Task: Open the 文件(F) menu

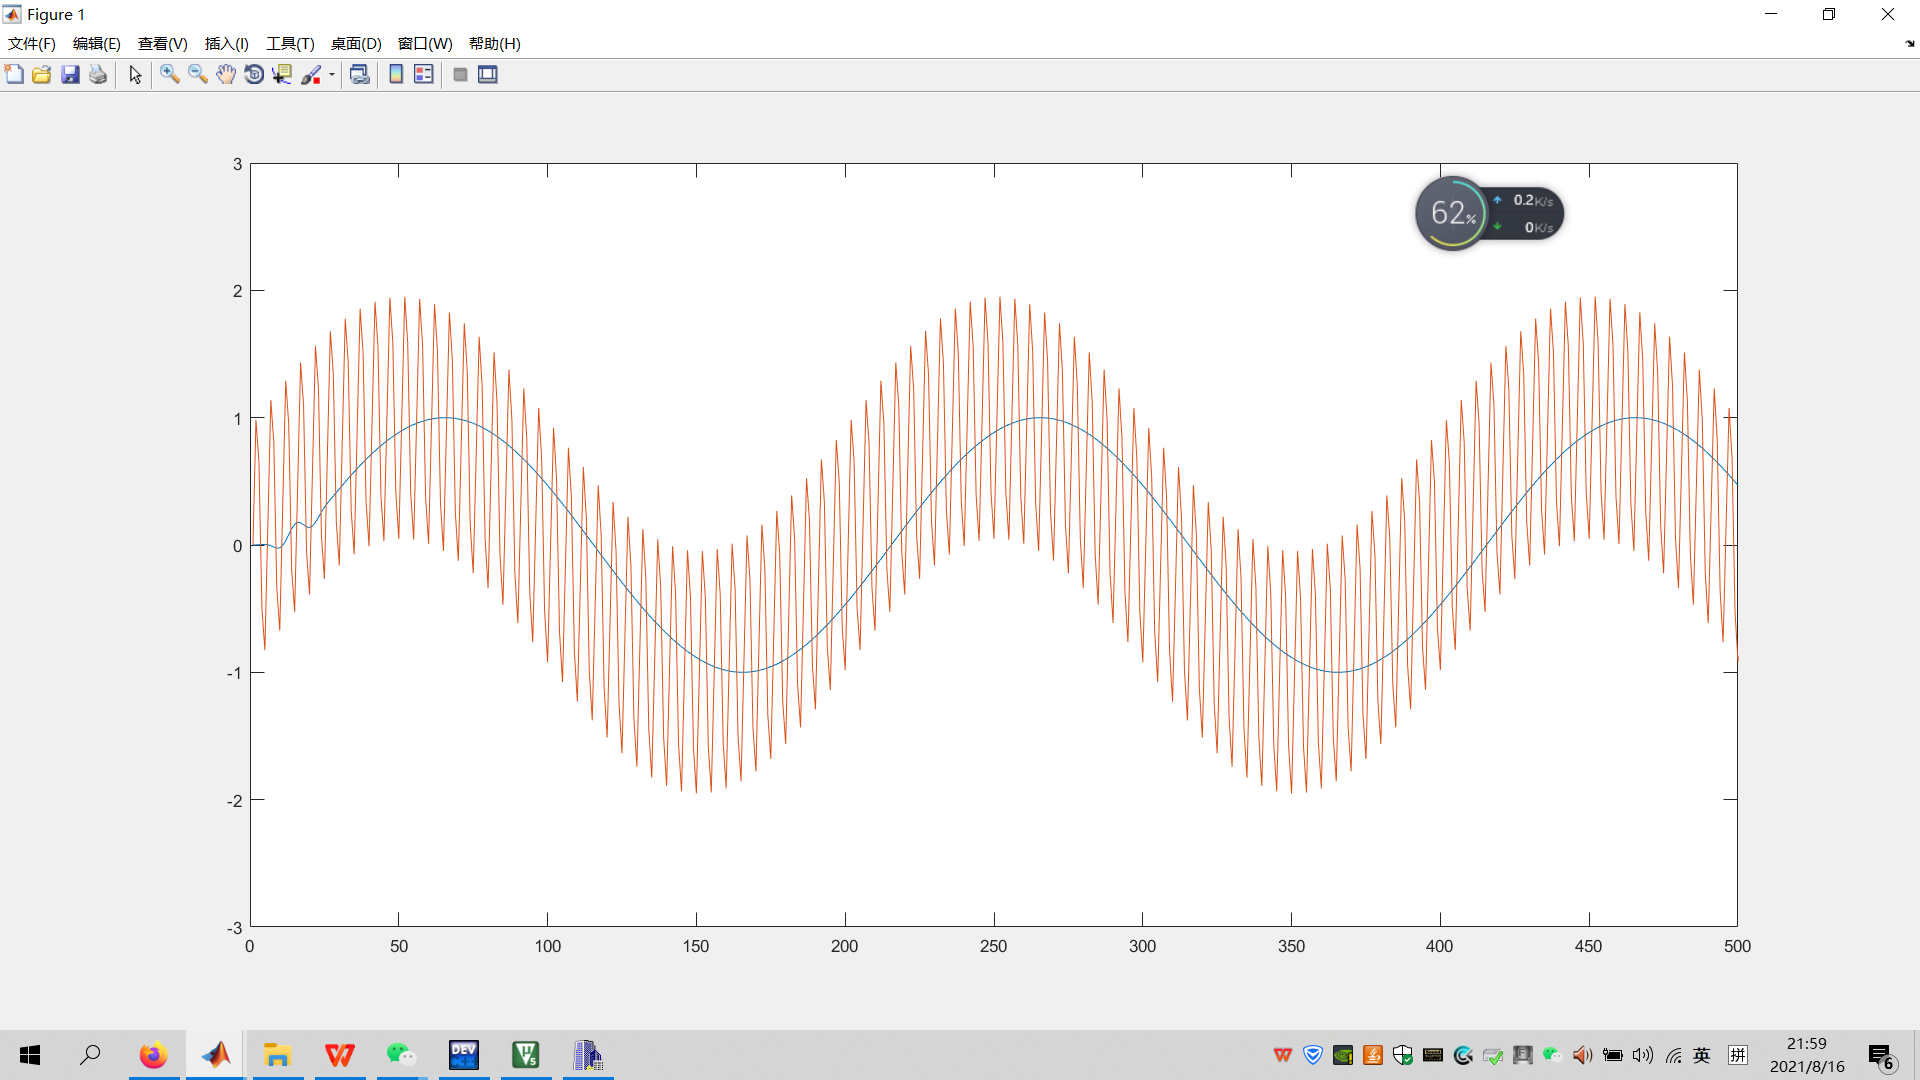Action: point(32,44)
